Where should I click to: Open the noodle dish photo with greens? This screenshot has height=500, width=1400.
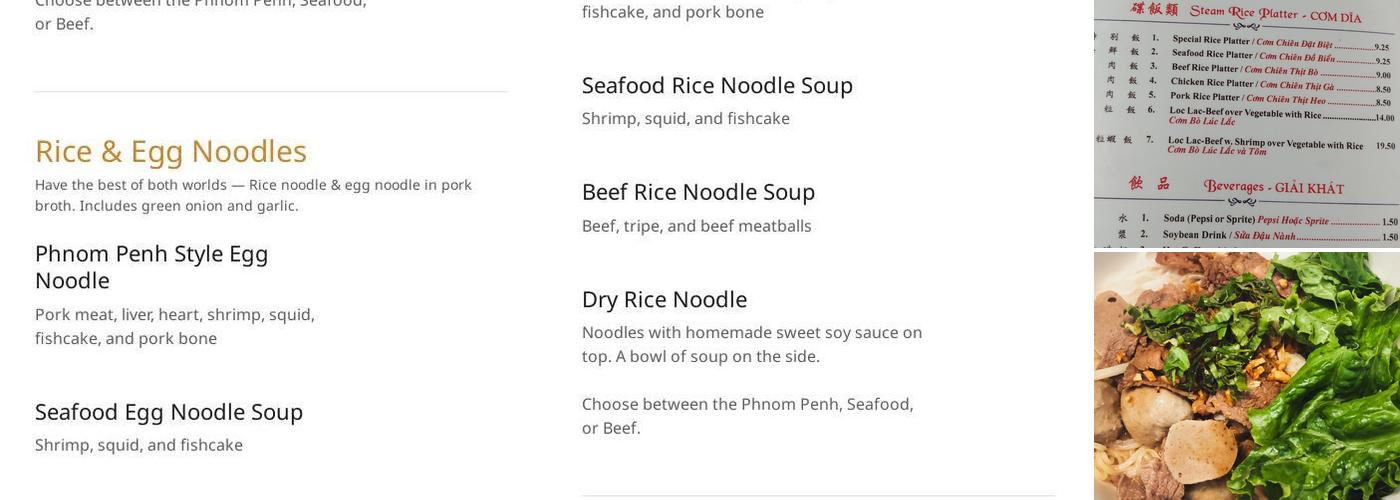1246,376
